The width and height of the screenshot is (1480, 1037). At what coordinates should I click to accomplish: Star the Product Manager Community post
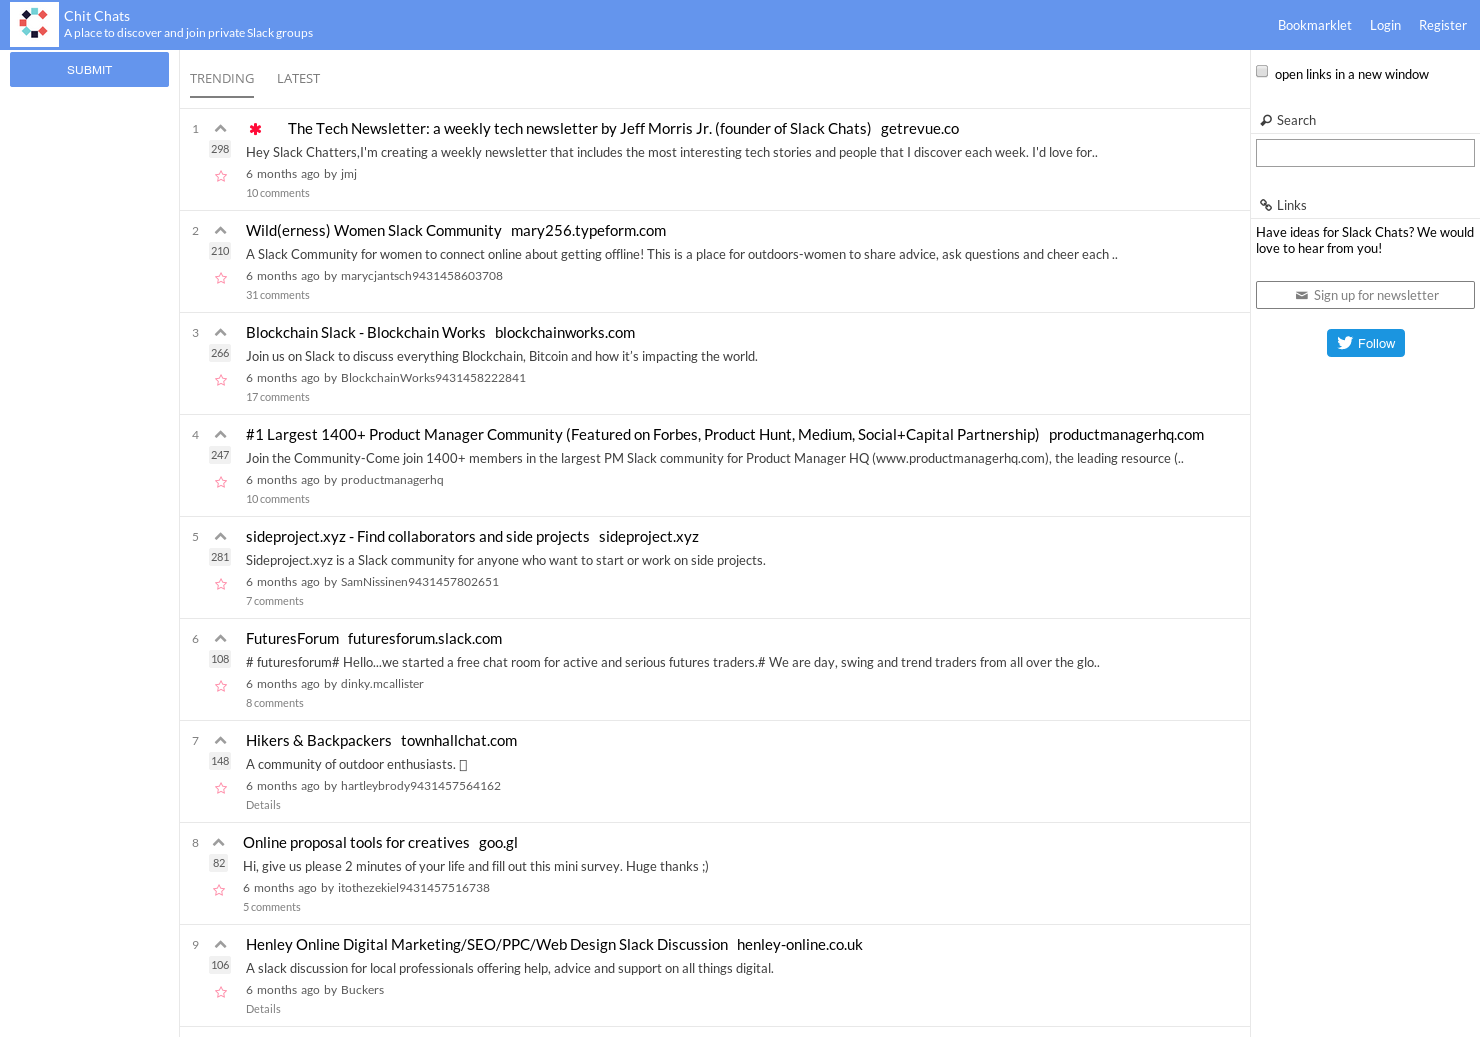[x=221, y=482]
